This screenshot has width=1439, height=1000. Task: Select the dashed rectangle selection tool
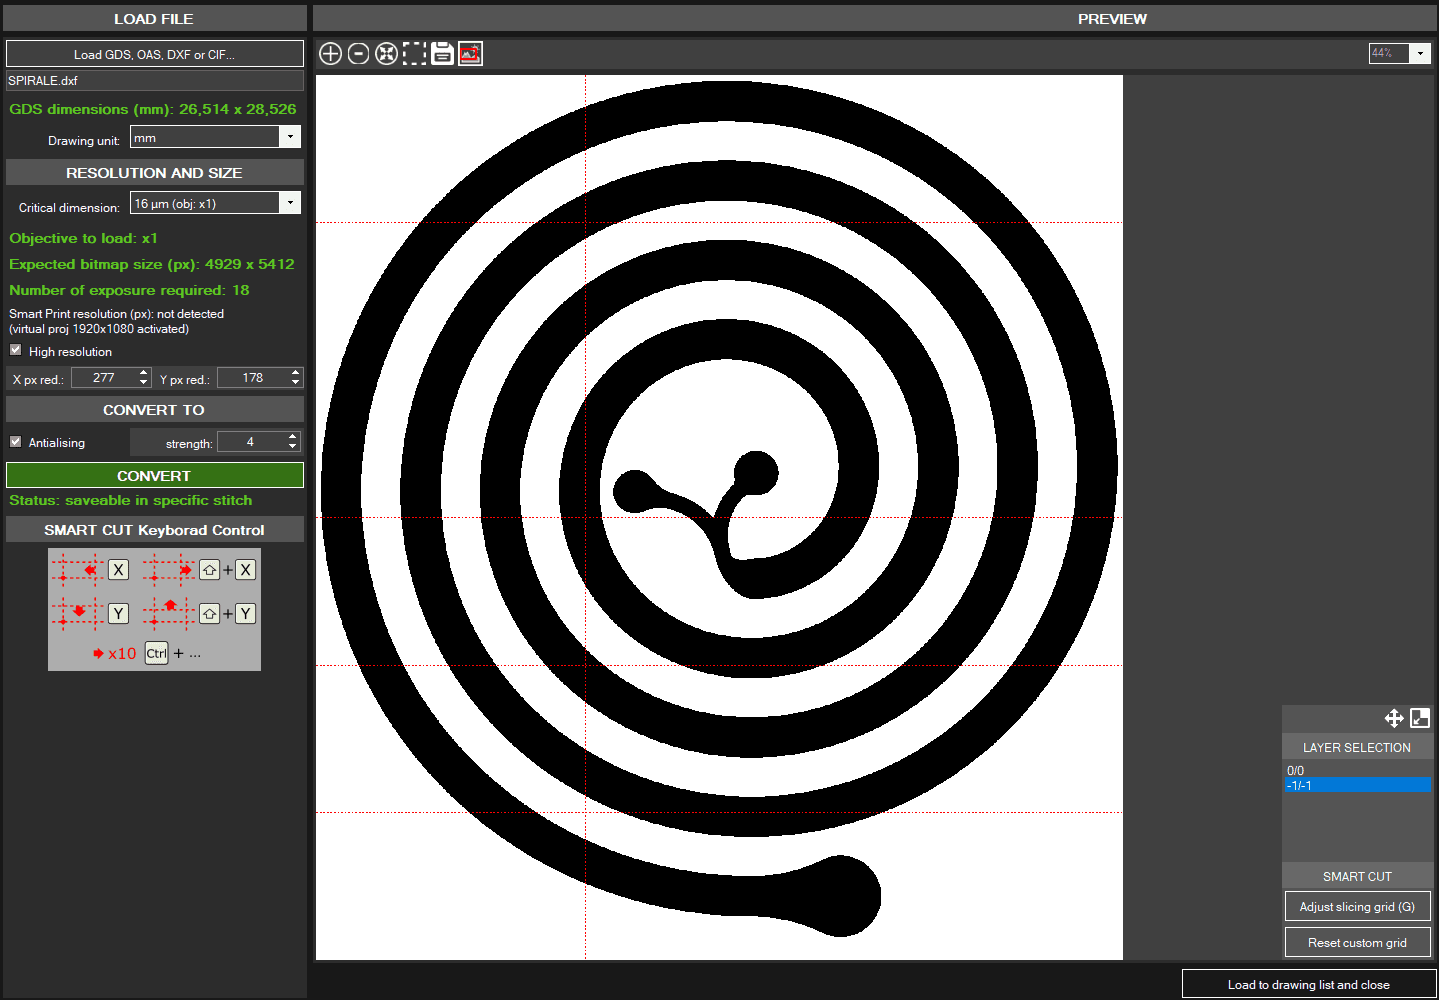click(414, 54)
